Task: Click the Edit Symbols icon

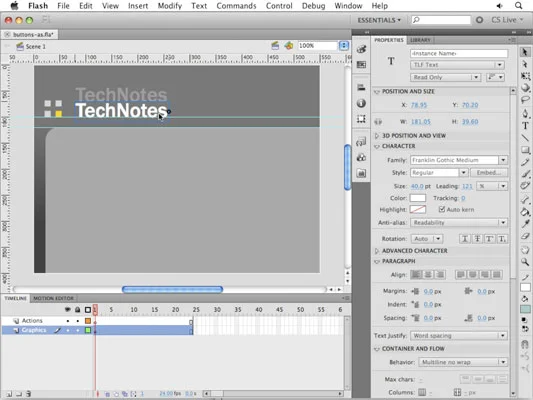Action: [289, 46]
